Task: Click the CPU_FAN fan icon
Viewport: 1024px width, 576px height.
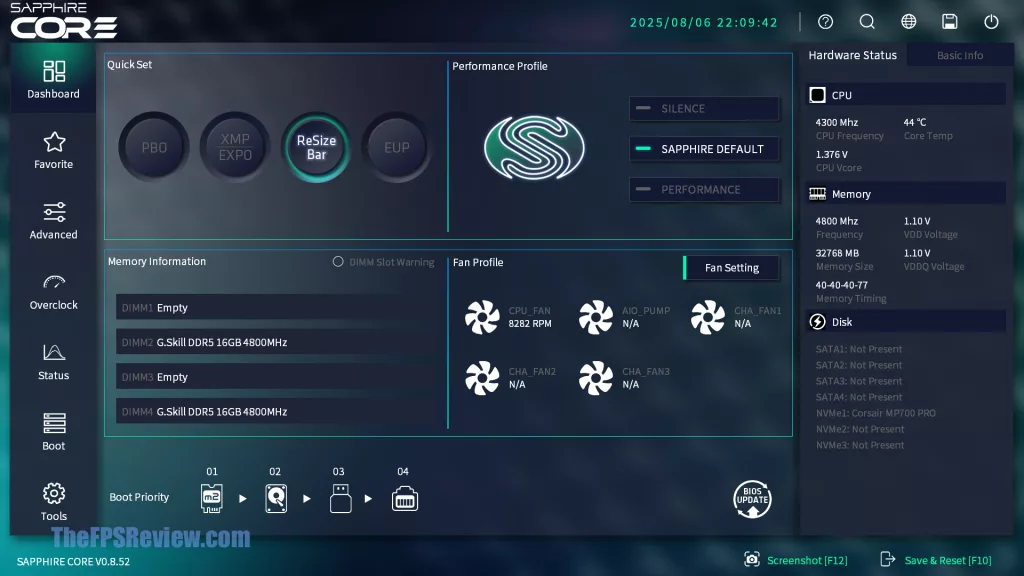Action: [x=482, y=317]
